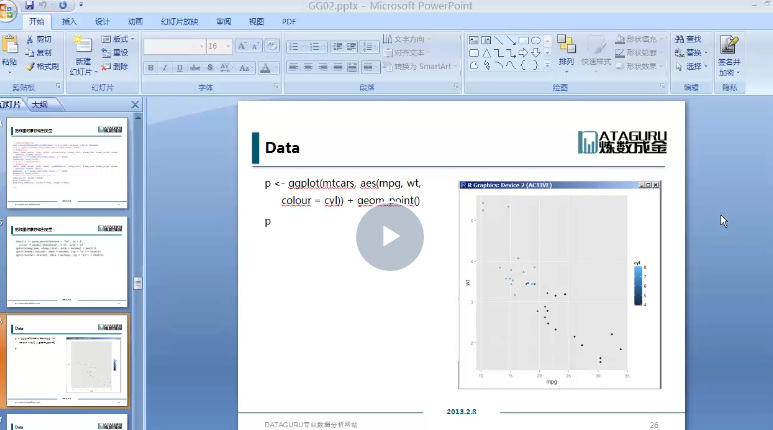Image resolution: width=773 pixels, height=430 pixels.
Task: Click the Find (查找) binoculars icon
Action: [679, 39]
